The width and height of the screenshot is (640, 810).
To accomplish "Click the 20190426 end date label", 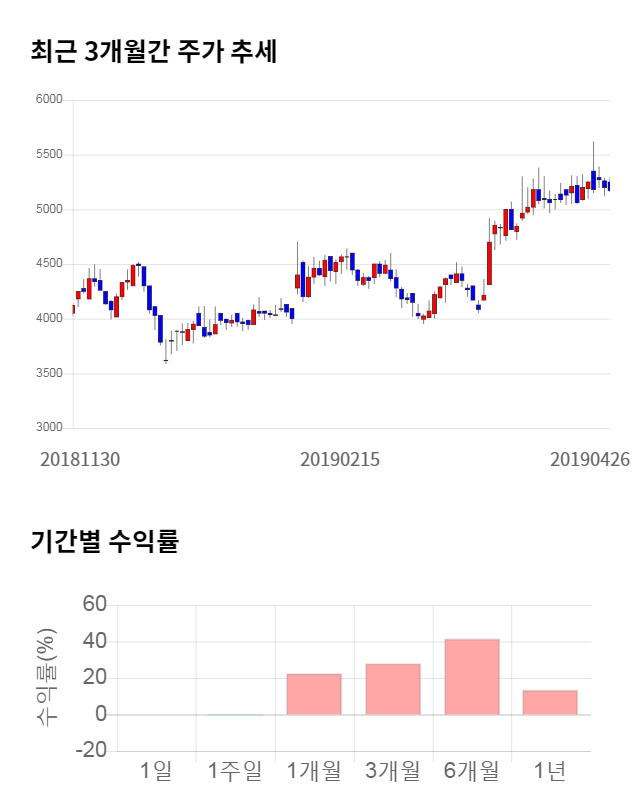I will (x=590, y=459).
